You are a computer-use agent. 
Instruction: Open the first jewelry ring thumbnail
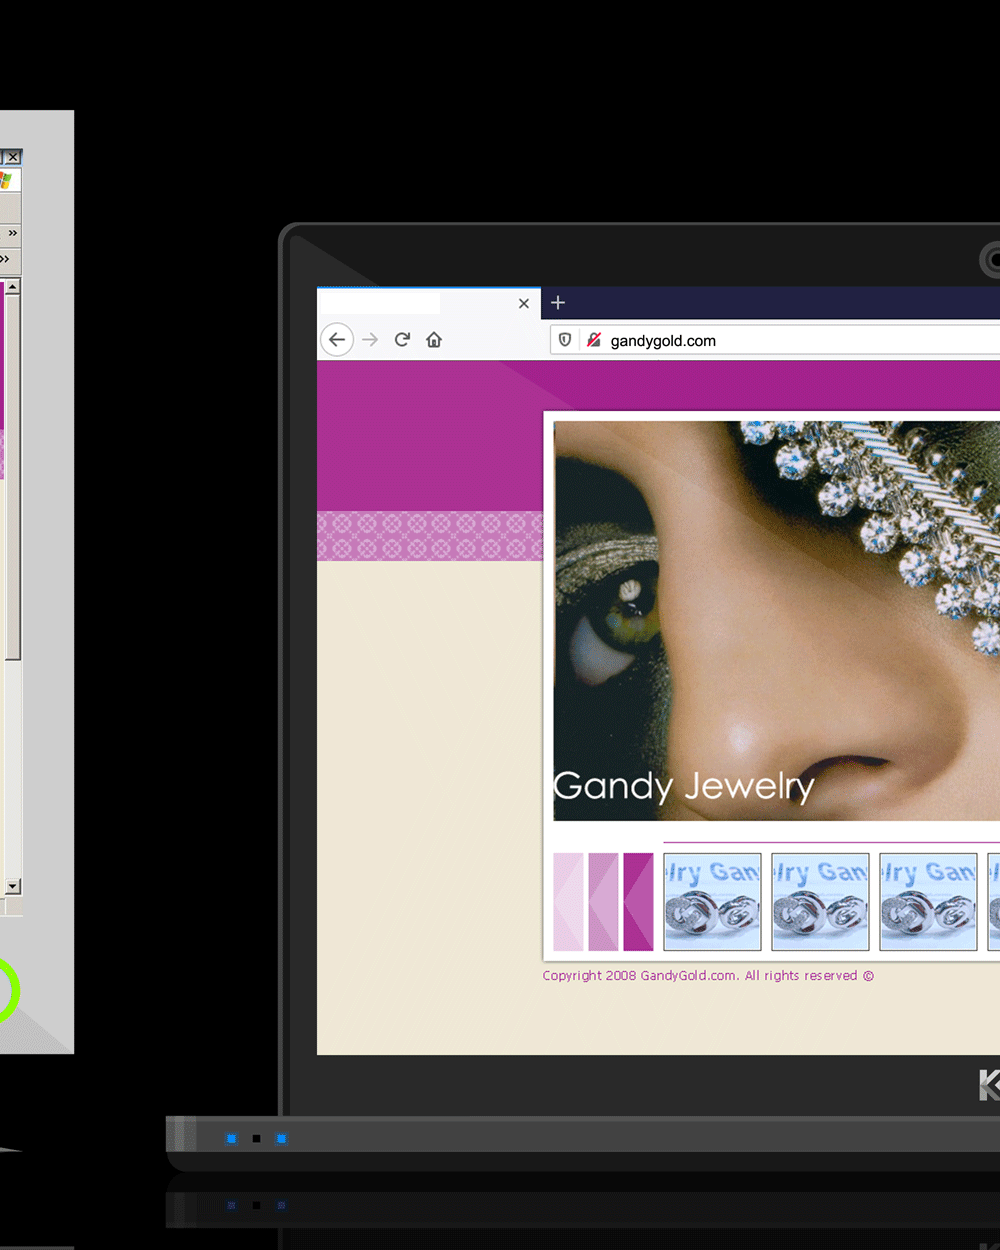(712, 901)
